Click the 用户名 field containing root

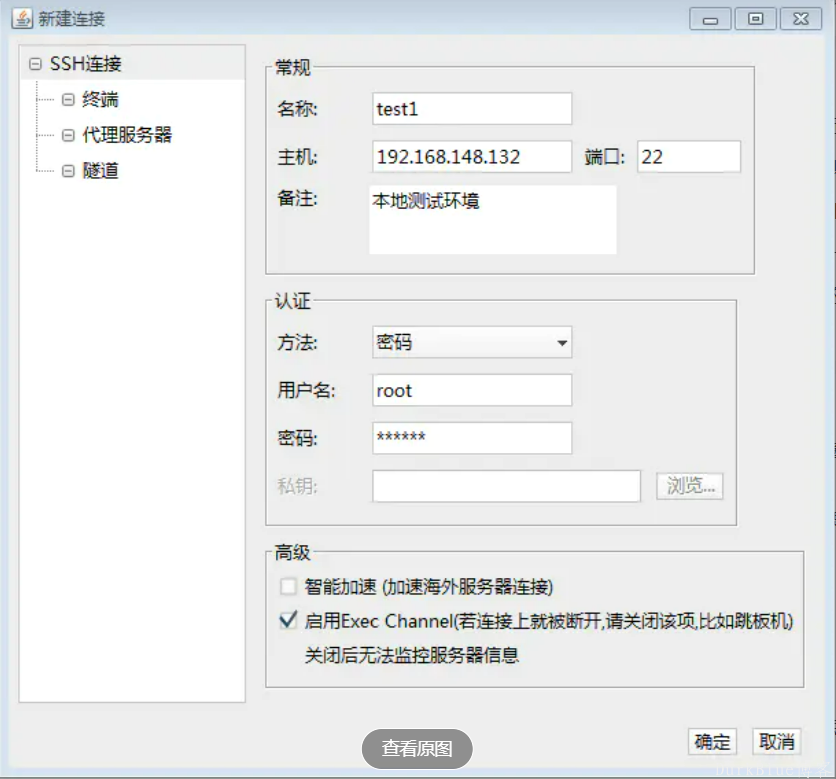click(x=471, y=391)
